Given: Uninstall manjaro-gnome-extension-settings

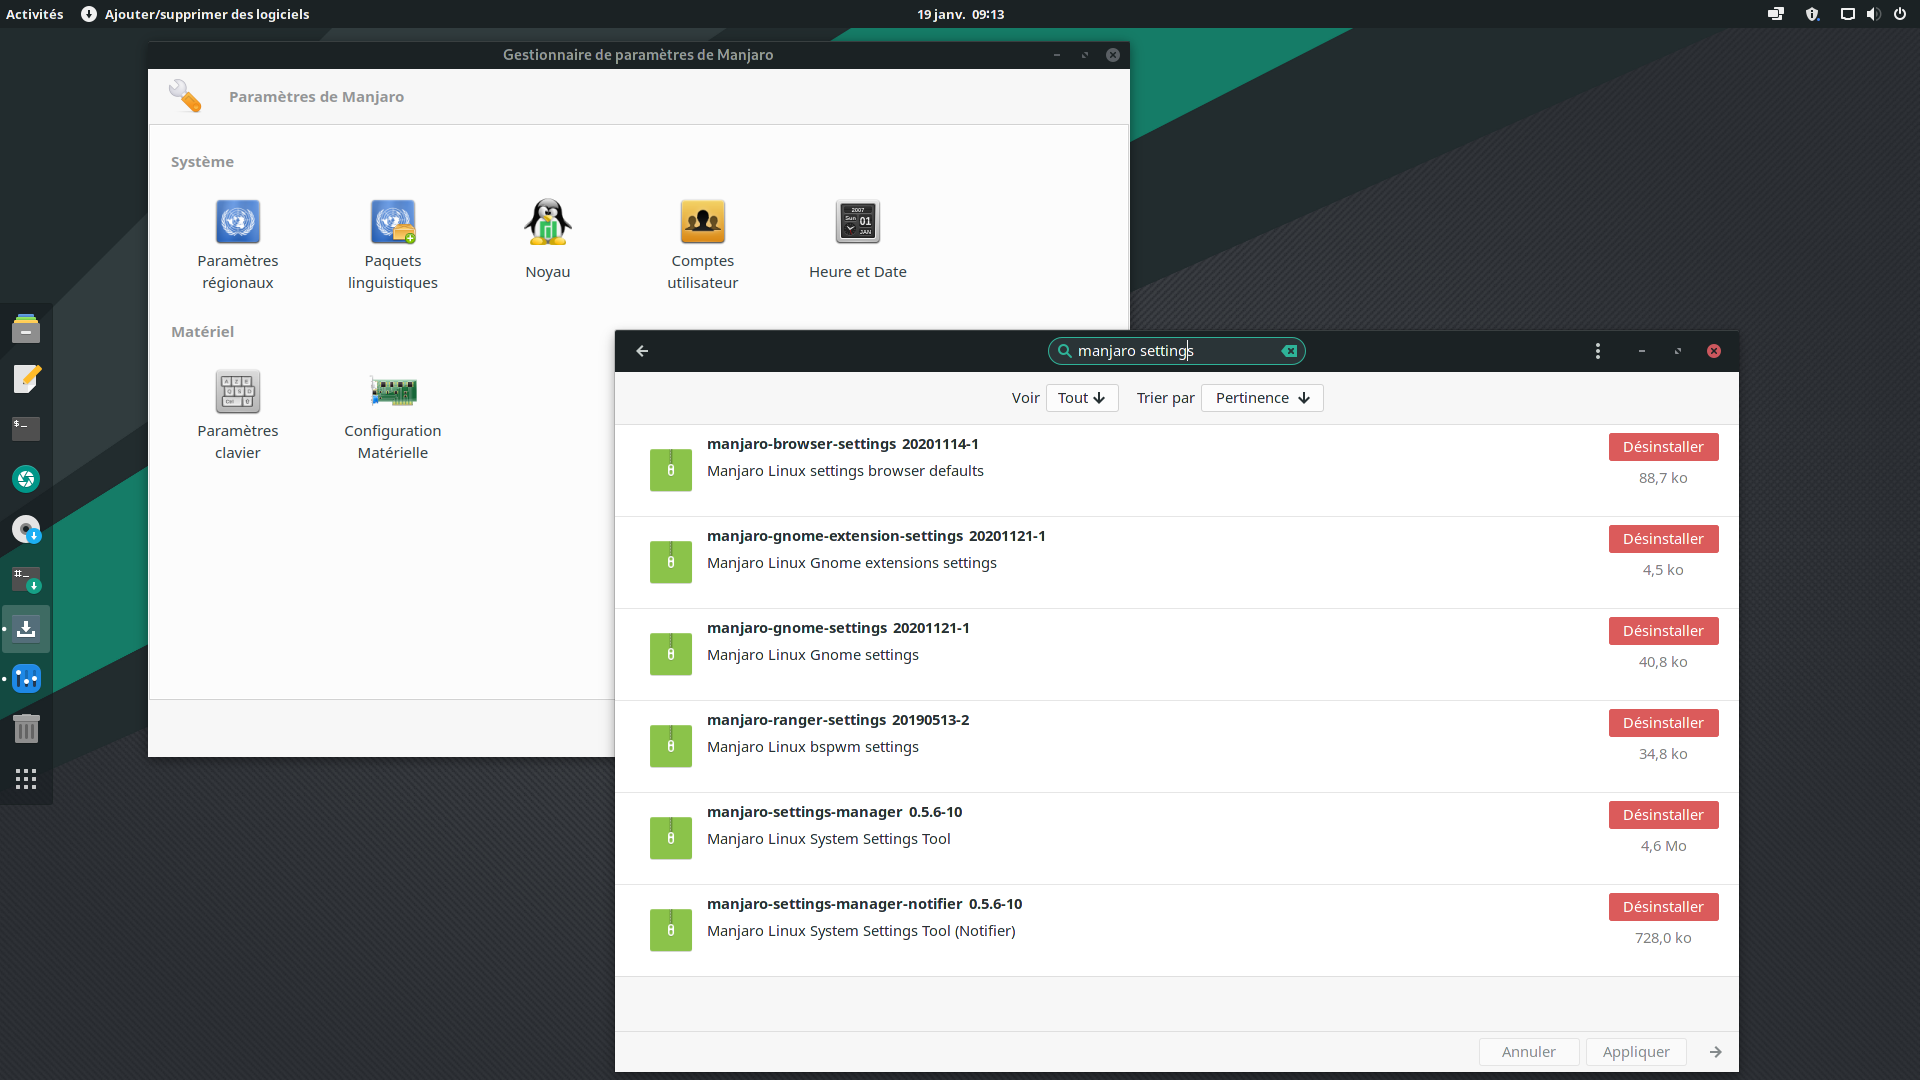Looking at the screenshot, I should pyautogui.click(x=1663, y=539).
